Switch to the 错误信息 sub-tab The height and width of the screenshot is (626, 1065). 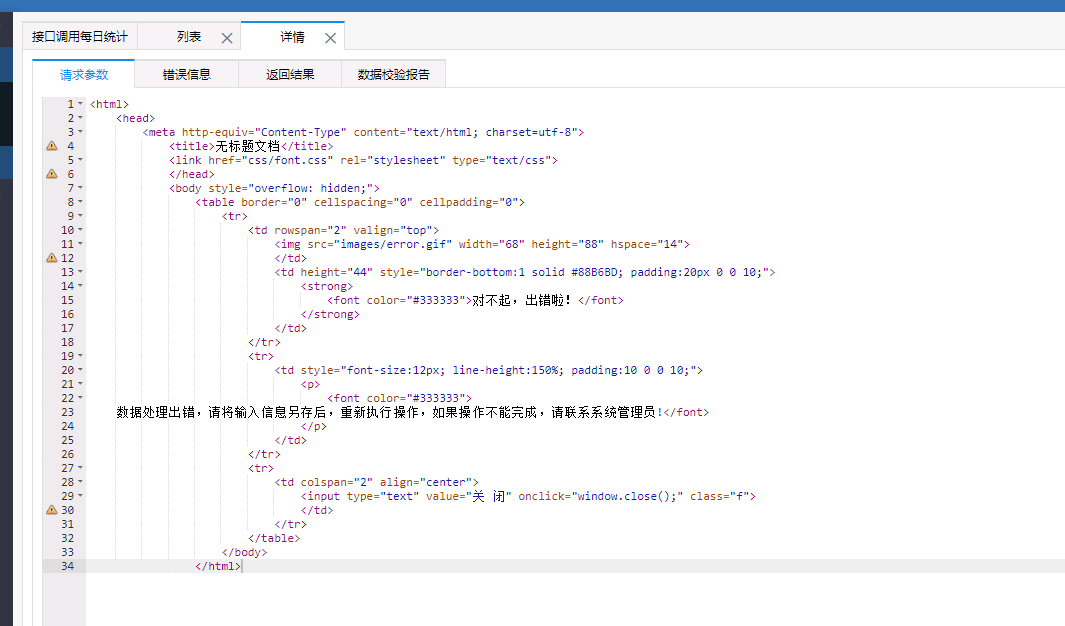tap(187, 75)
